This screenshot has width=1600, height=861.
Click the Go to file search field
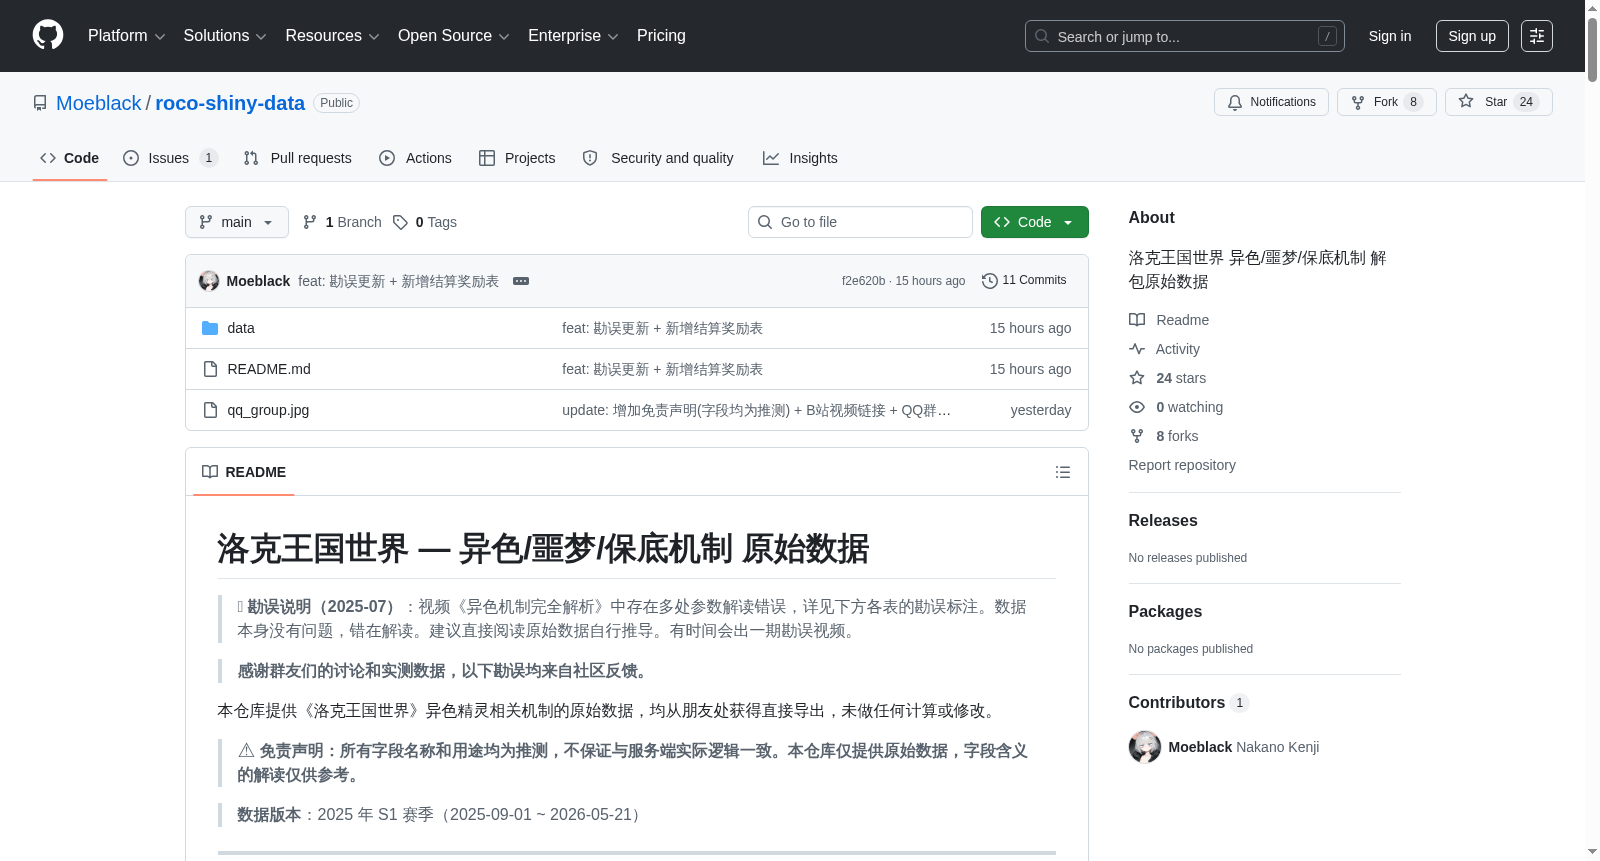click(x=860, y=222)
